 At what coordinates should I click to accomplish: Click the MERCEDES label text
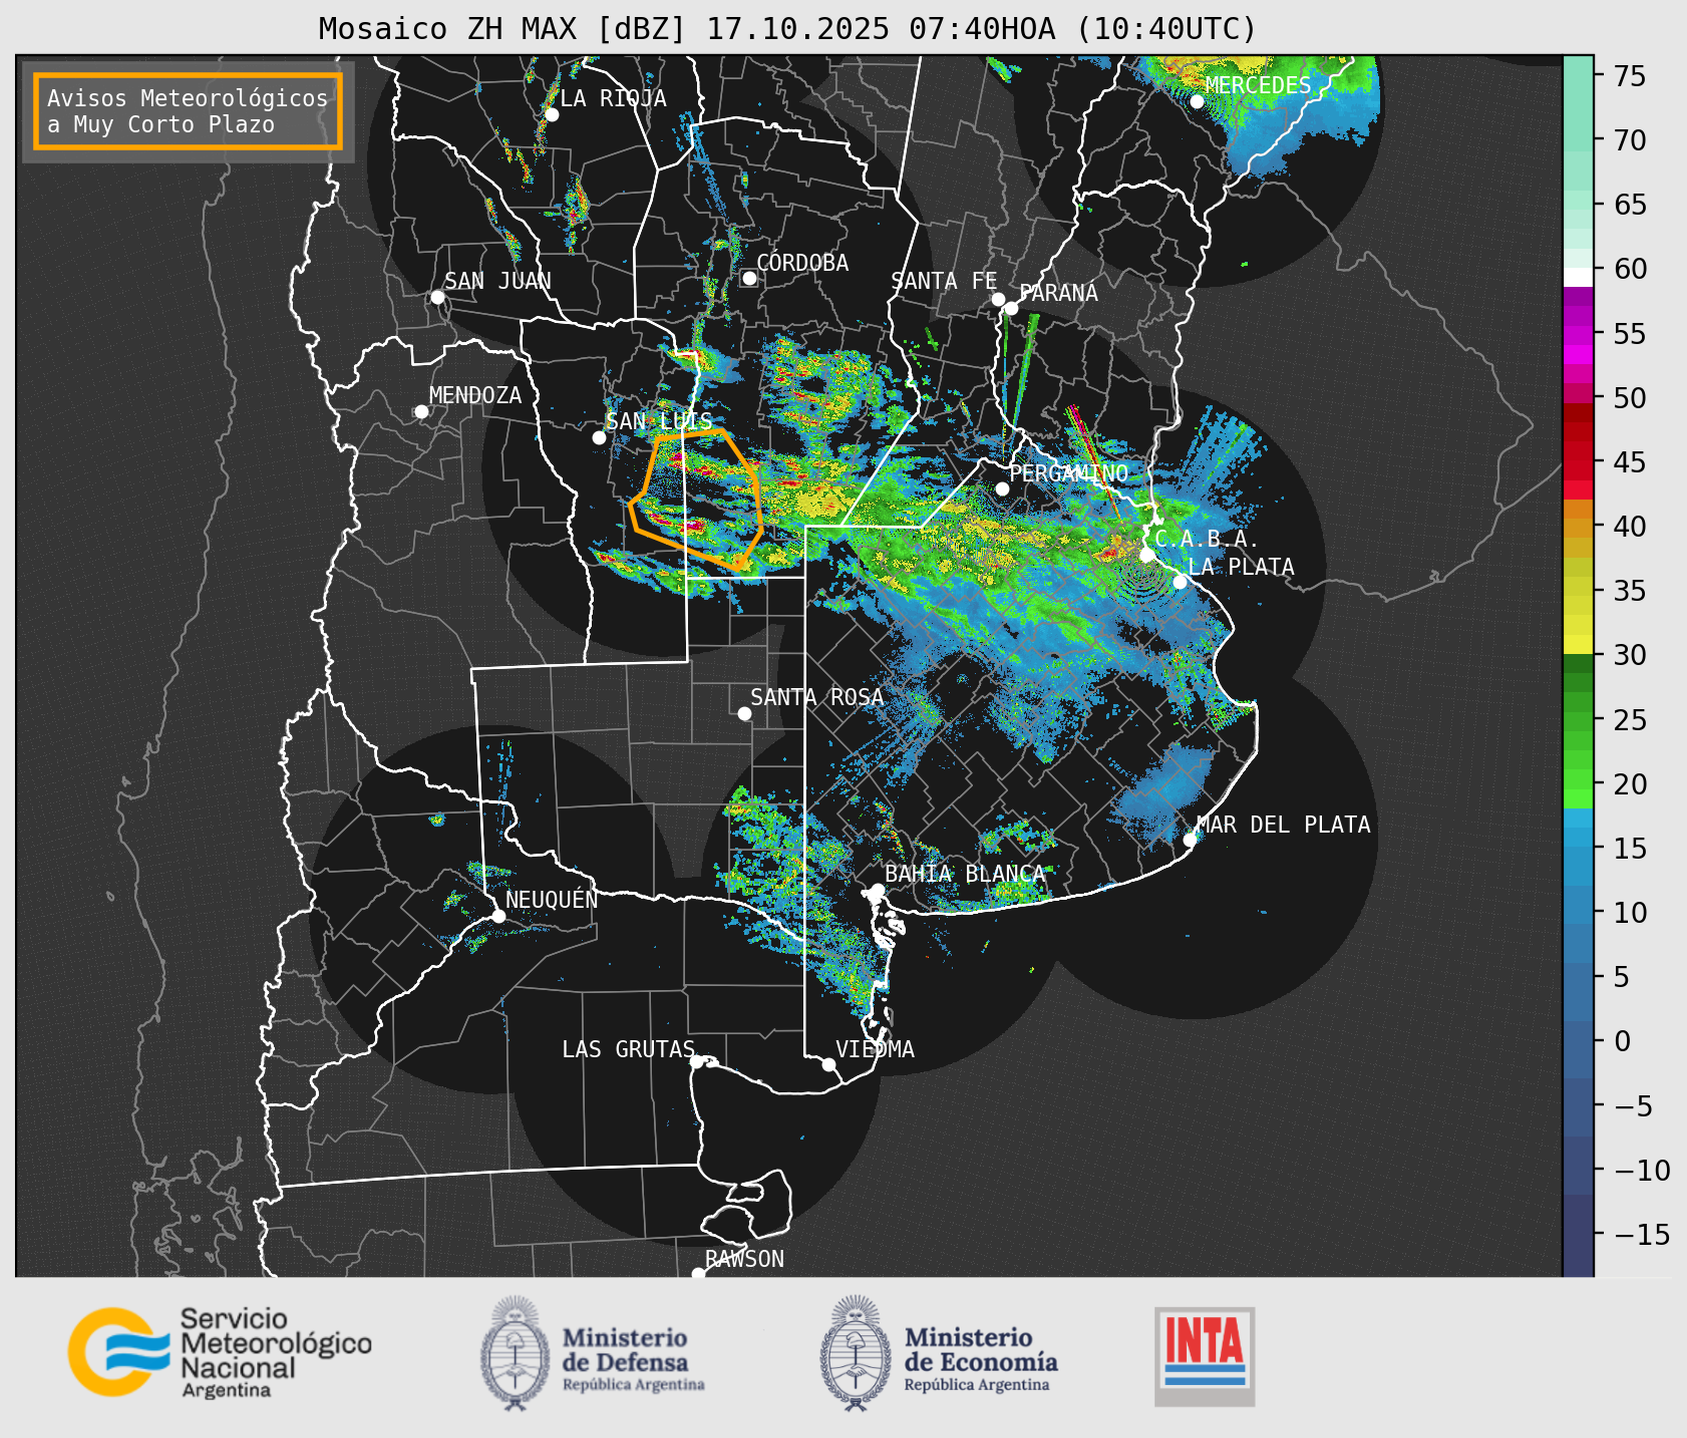point(1258,85)
